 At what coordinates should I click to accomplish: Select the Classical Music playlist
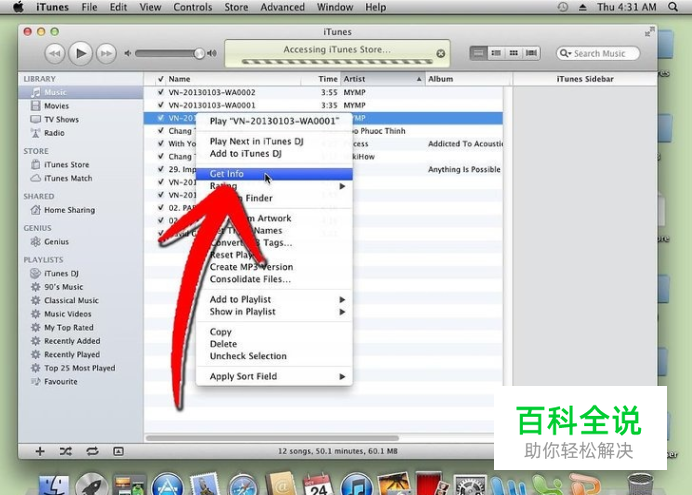click(81, 300)
